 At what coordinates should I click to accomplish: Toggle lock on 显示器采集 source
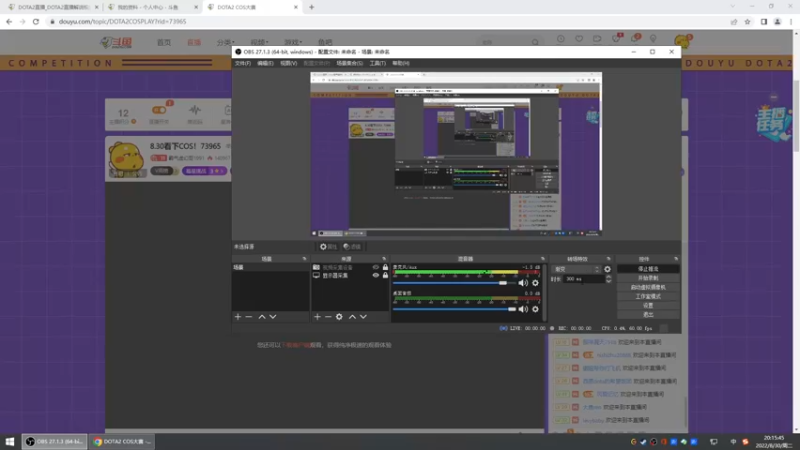click(385, 276)
